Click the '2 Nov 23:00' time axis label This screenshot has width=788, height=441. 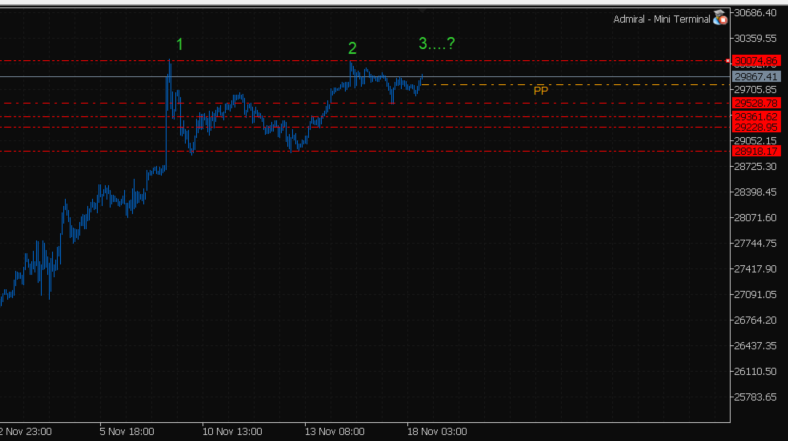click(x=26, y=431)
